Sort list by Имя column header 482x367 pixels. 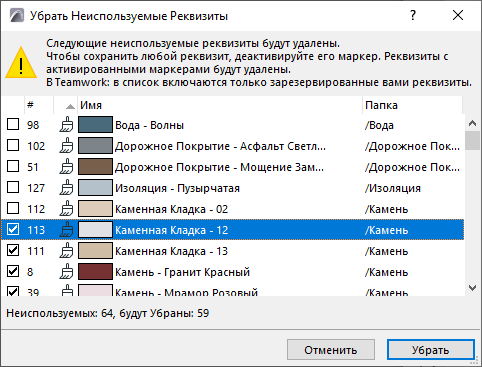(x=220, y=105)
